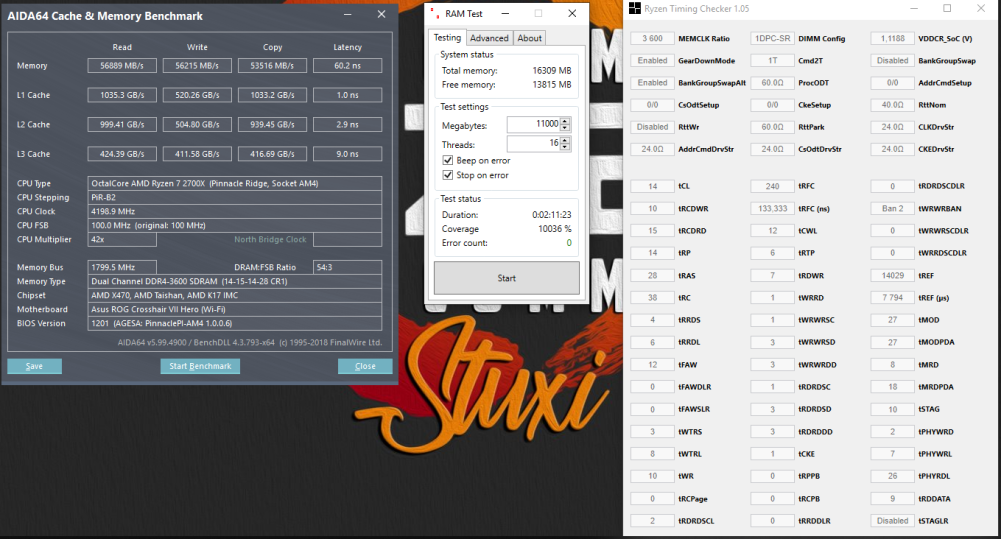
Task: Minimize the AIDA64 benchmark window
Action: (x=347, y=14)
